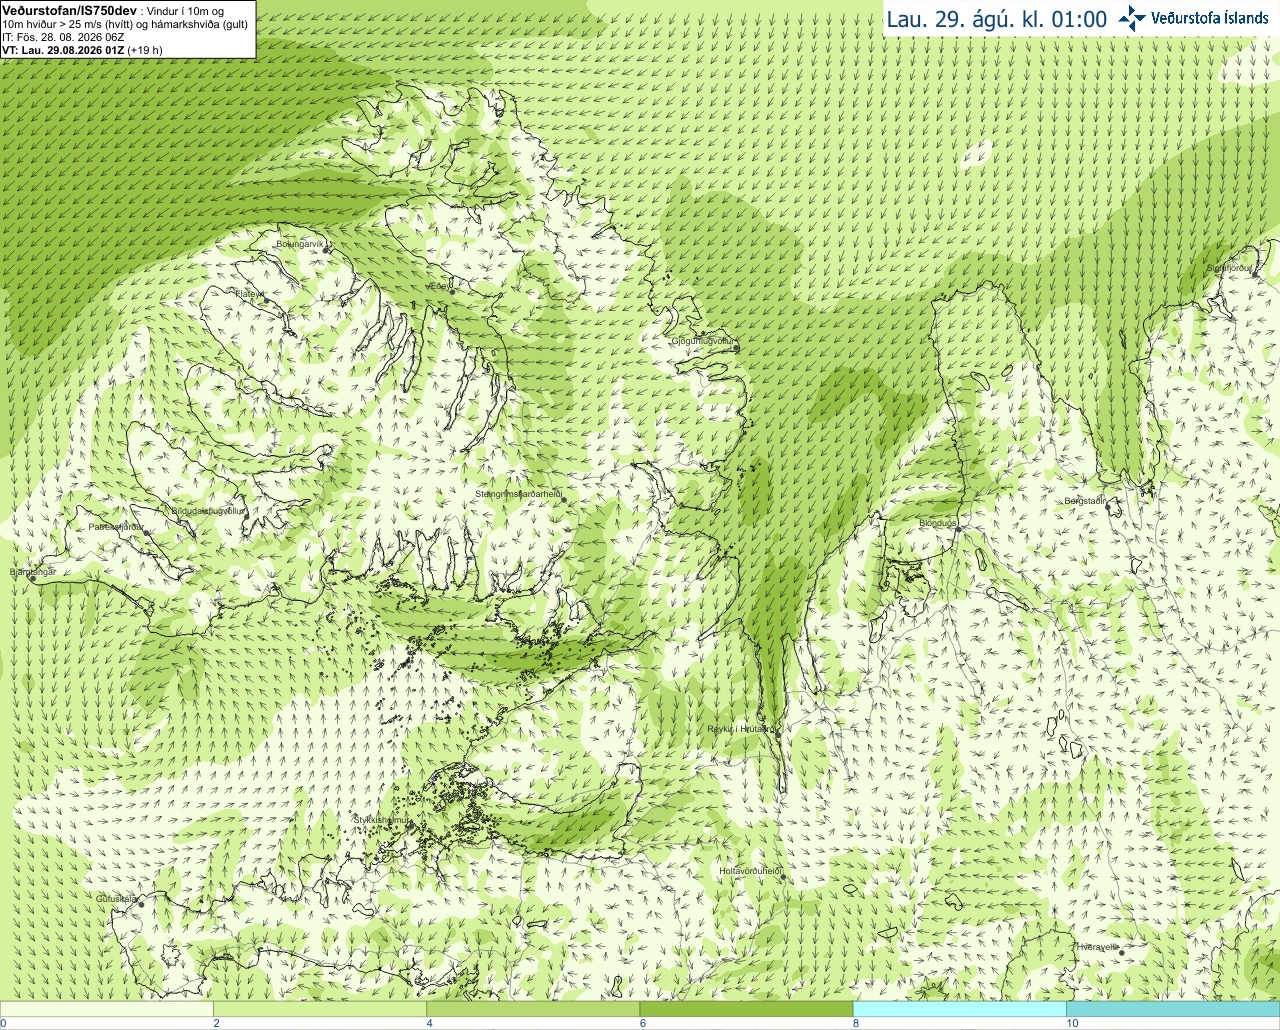Select the cyan 8–10 m/s legend swatch

pos(959,1009)
